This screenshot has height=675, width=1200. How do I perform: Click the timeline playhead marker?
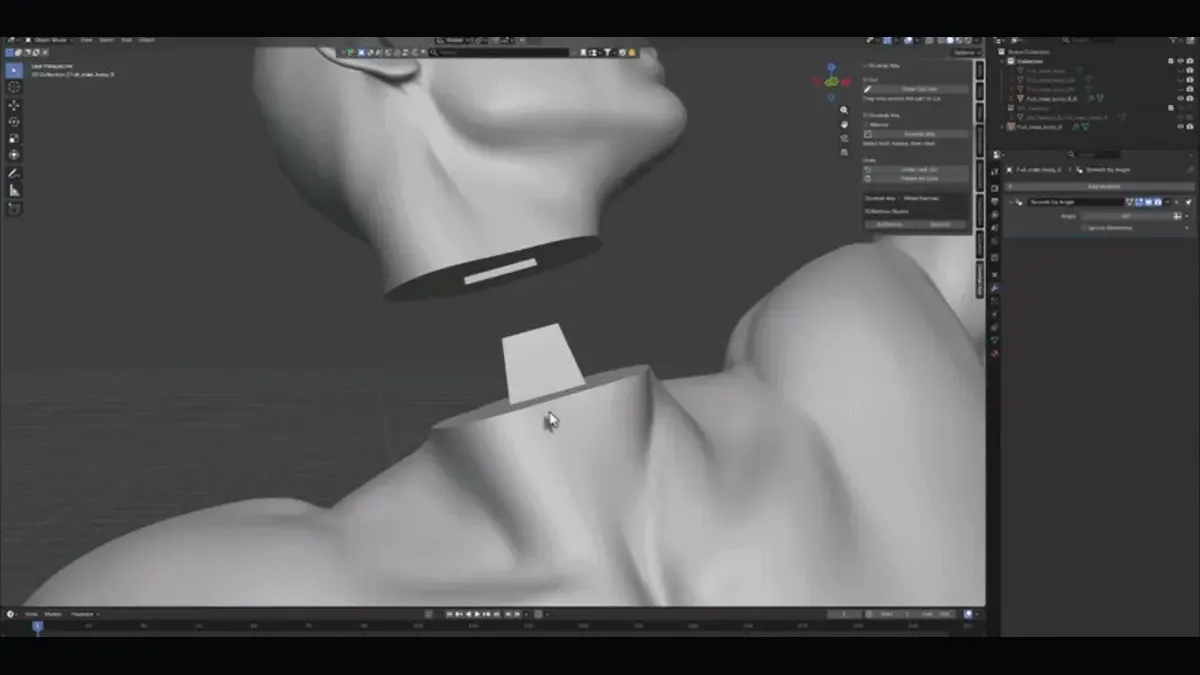click(x=37, y=625)
